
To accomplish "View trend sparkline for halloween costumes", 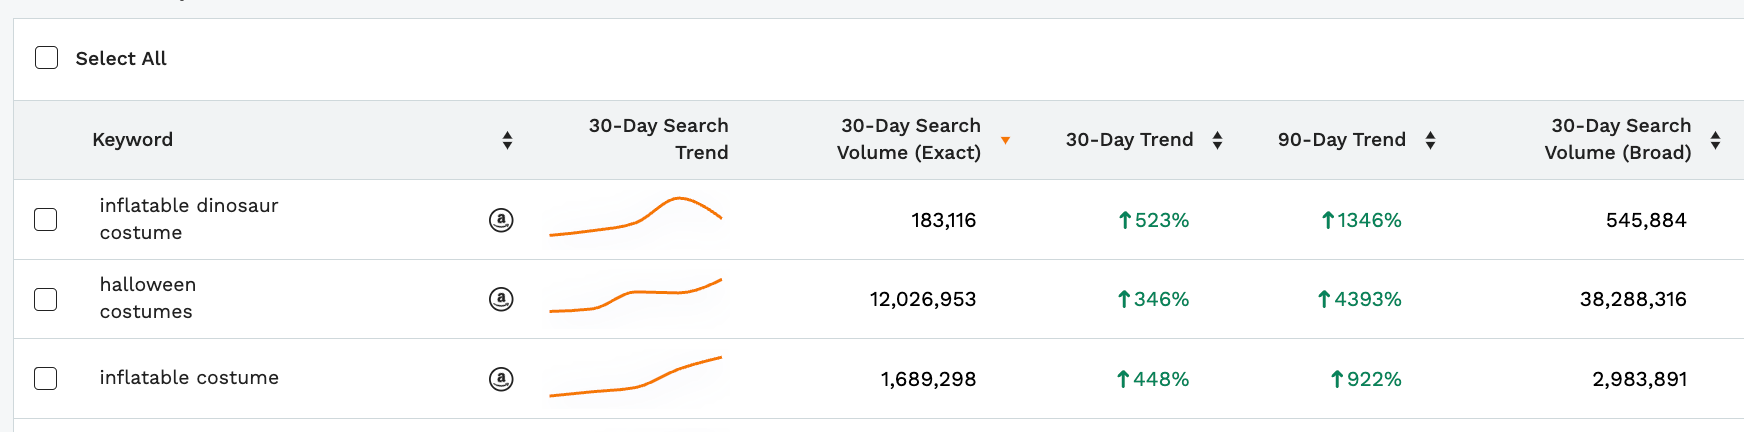I will (636, 296).
